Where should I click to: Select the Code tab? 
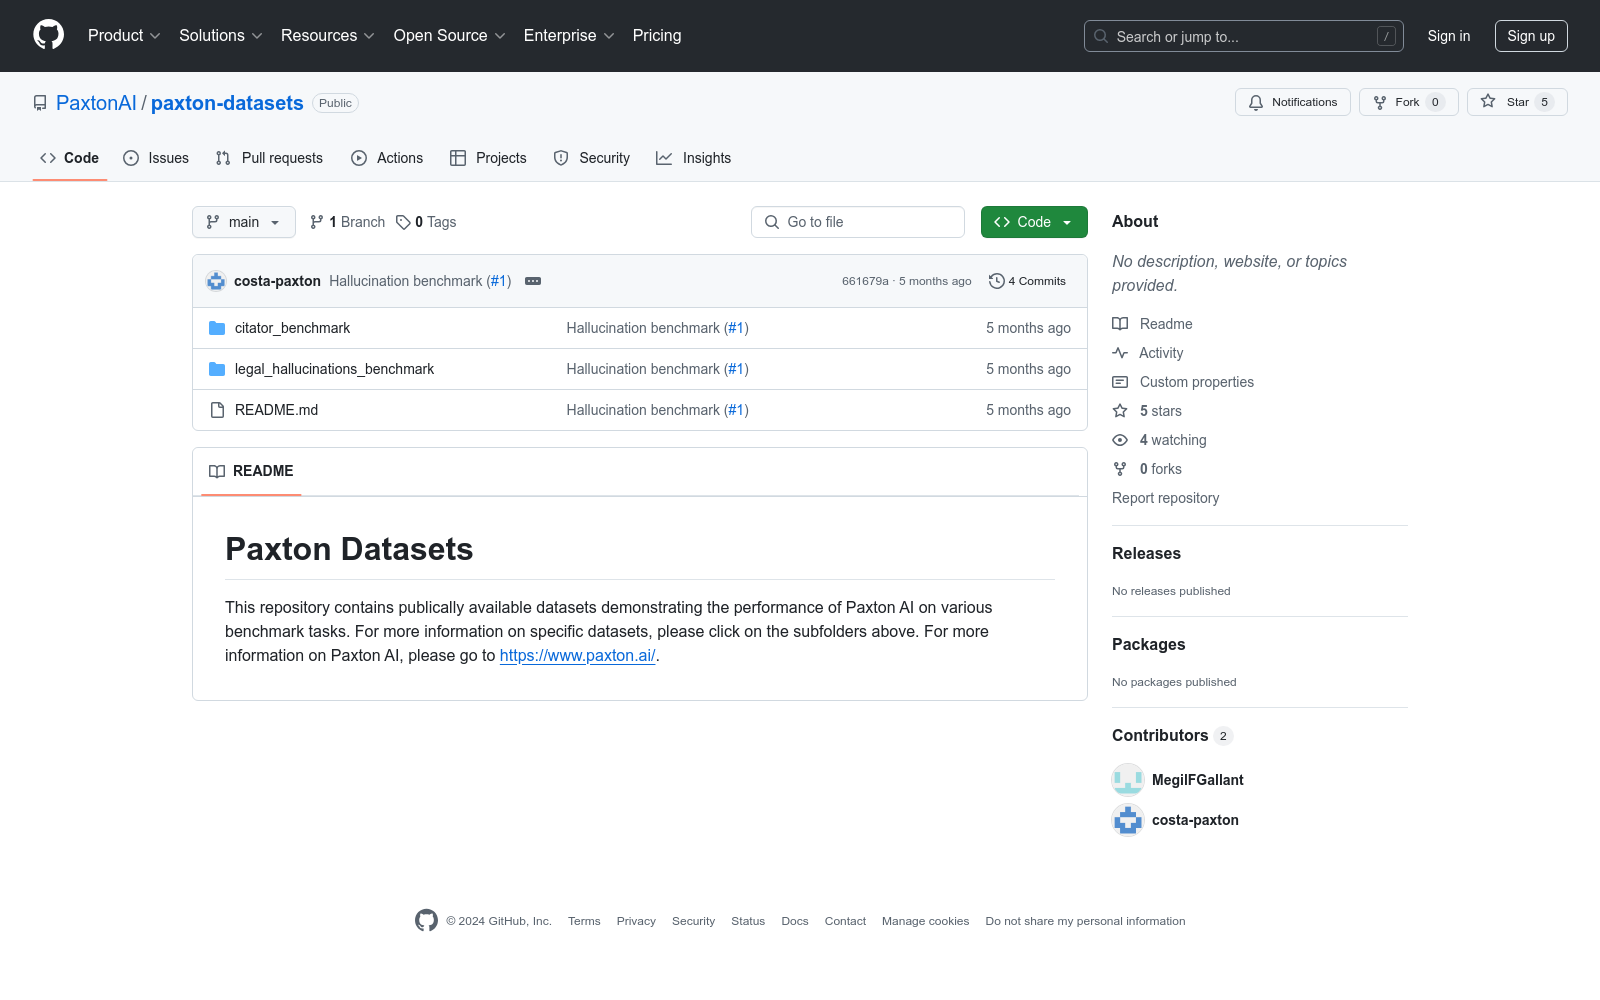pos(70,158)
